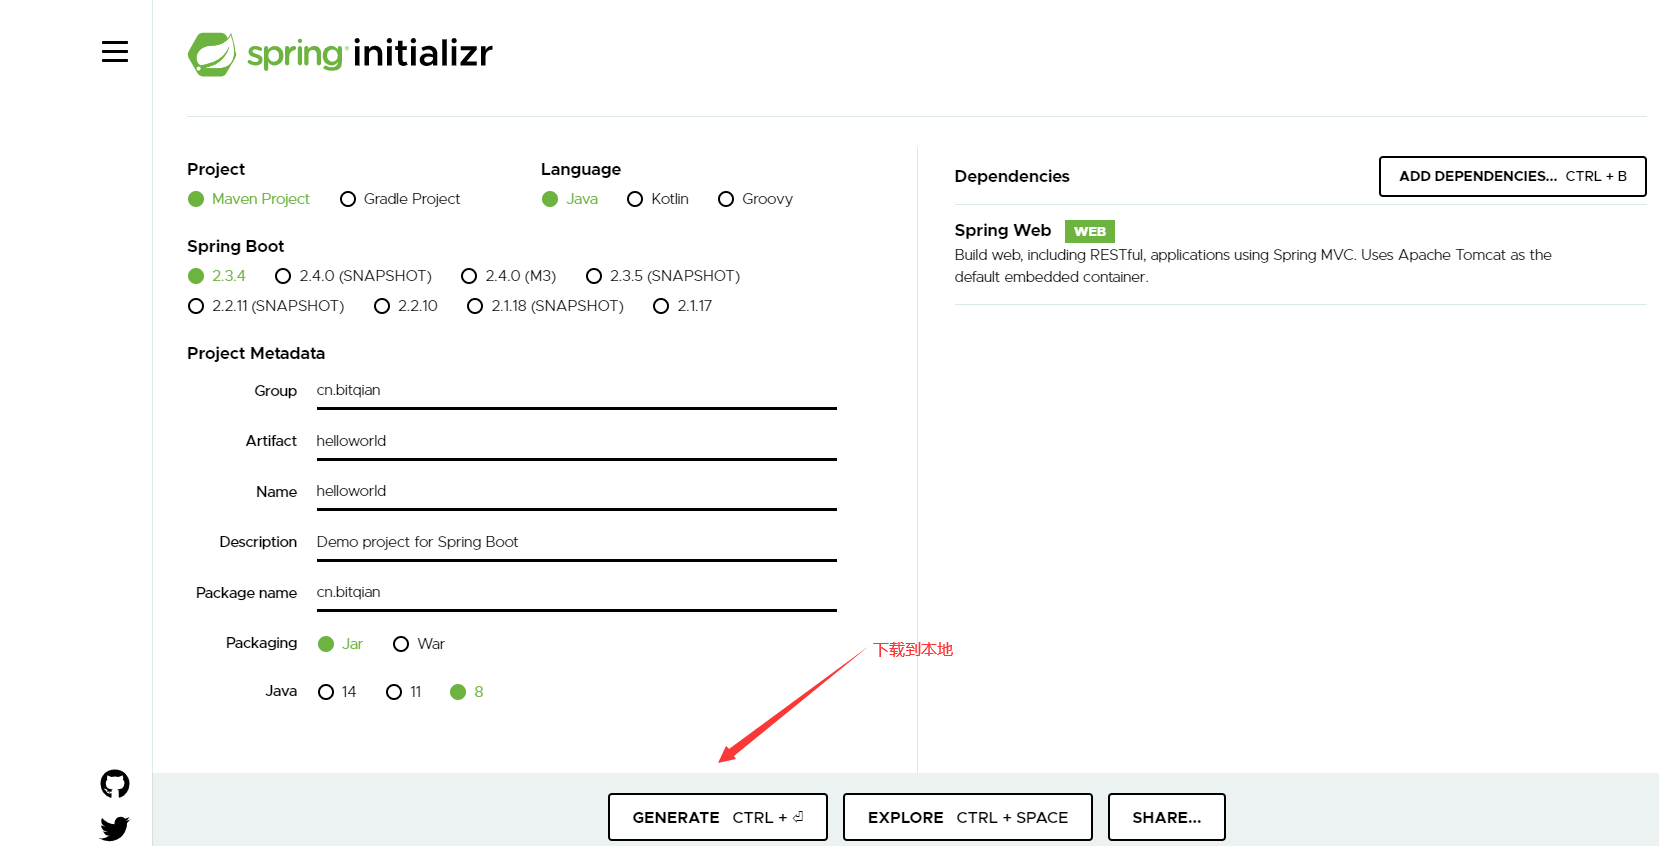Select Spring Boot version 2.1.17
1659x846 pixels.
(x=683, y=306)
